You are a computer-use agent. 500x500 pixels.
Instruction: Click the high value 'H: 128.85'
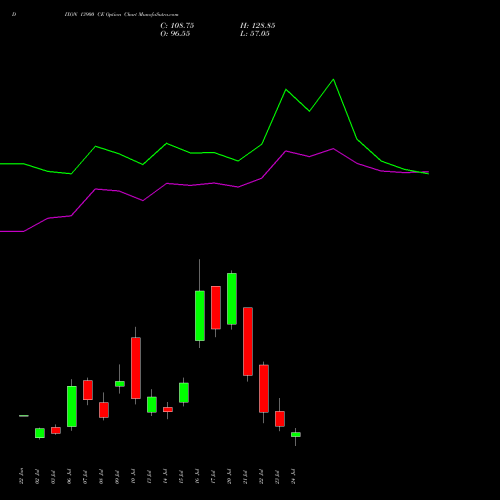click(x=258, y=26)
